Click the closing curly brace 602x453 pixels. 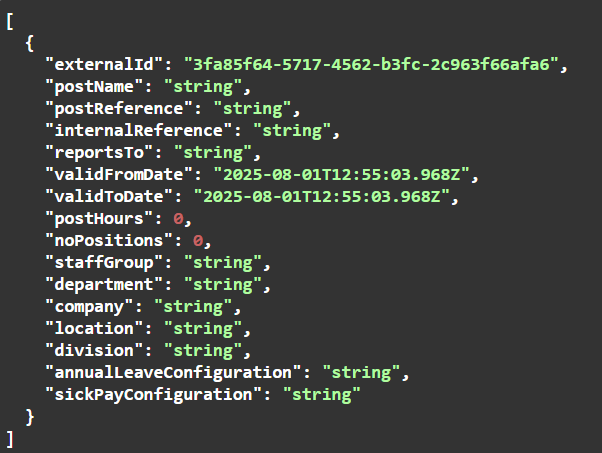tap(30, 417)
